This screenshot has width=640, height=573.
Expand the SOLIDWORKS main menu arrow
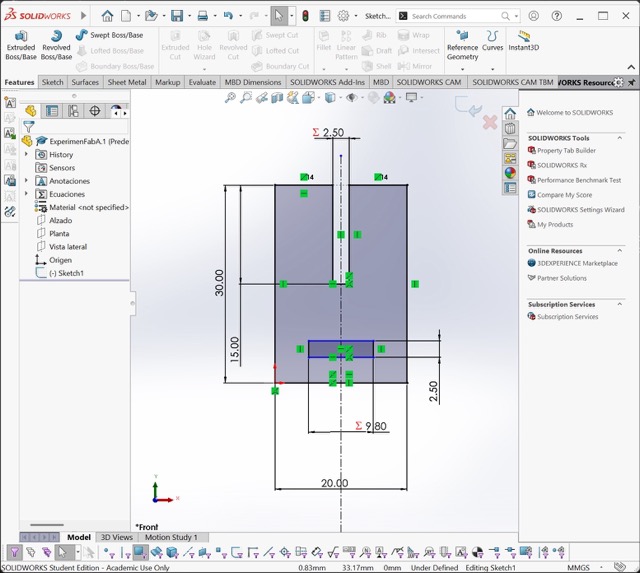[84, 16]
